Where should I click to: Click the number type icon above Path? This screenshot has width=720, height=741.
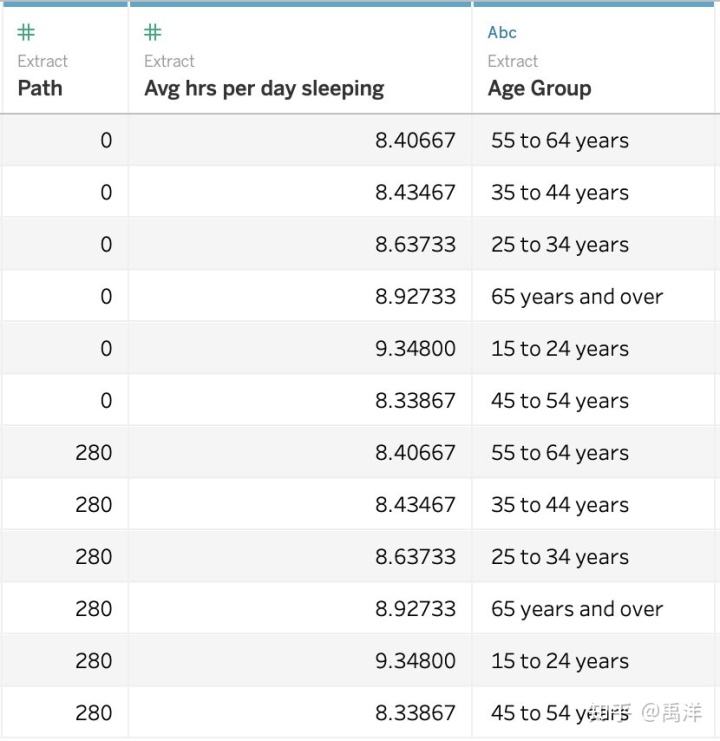[x=26, y=33]
